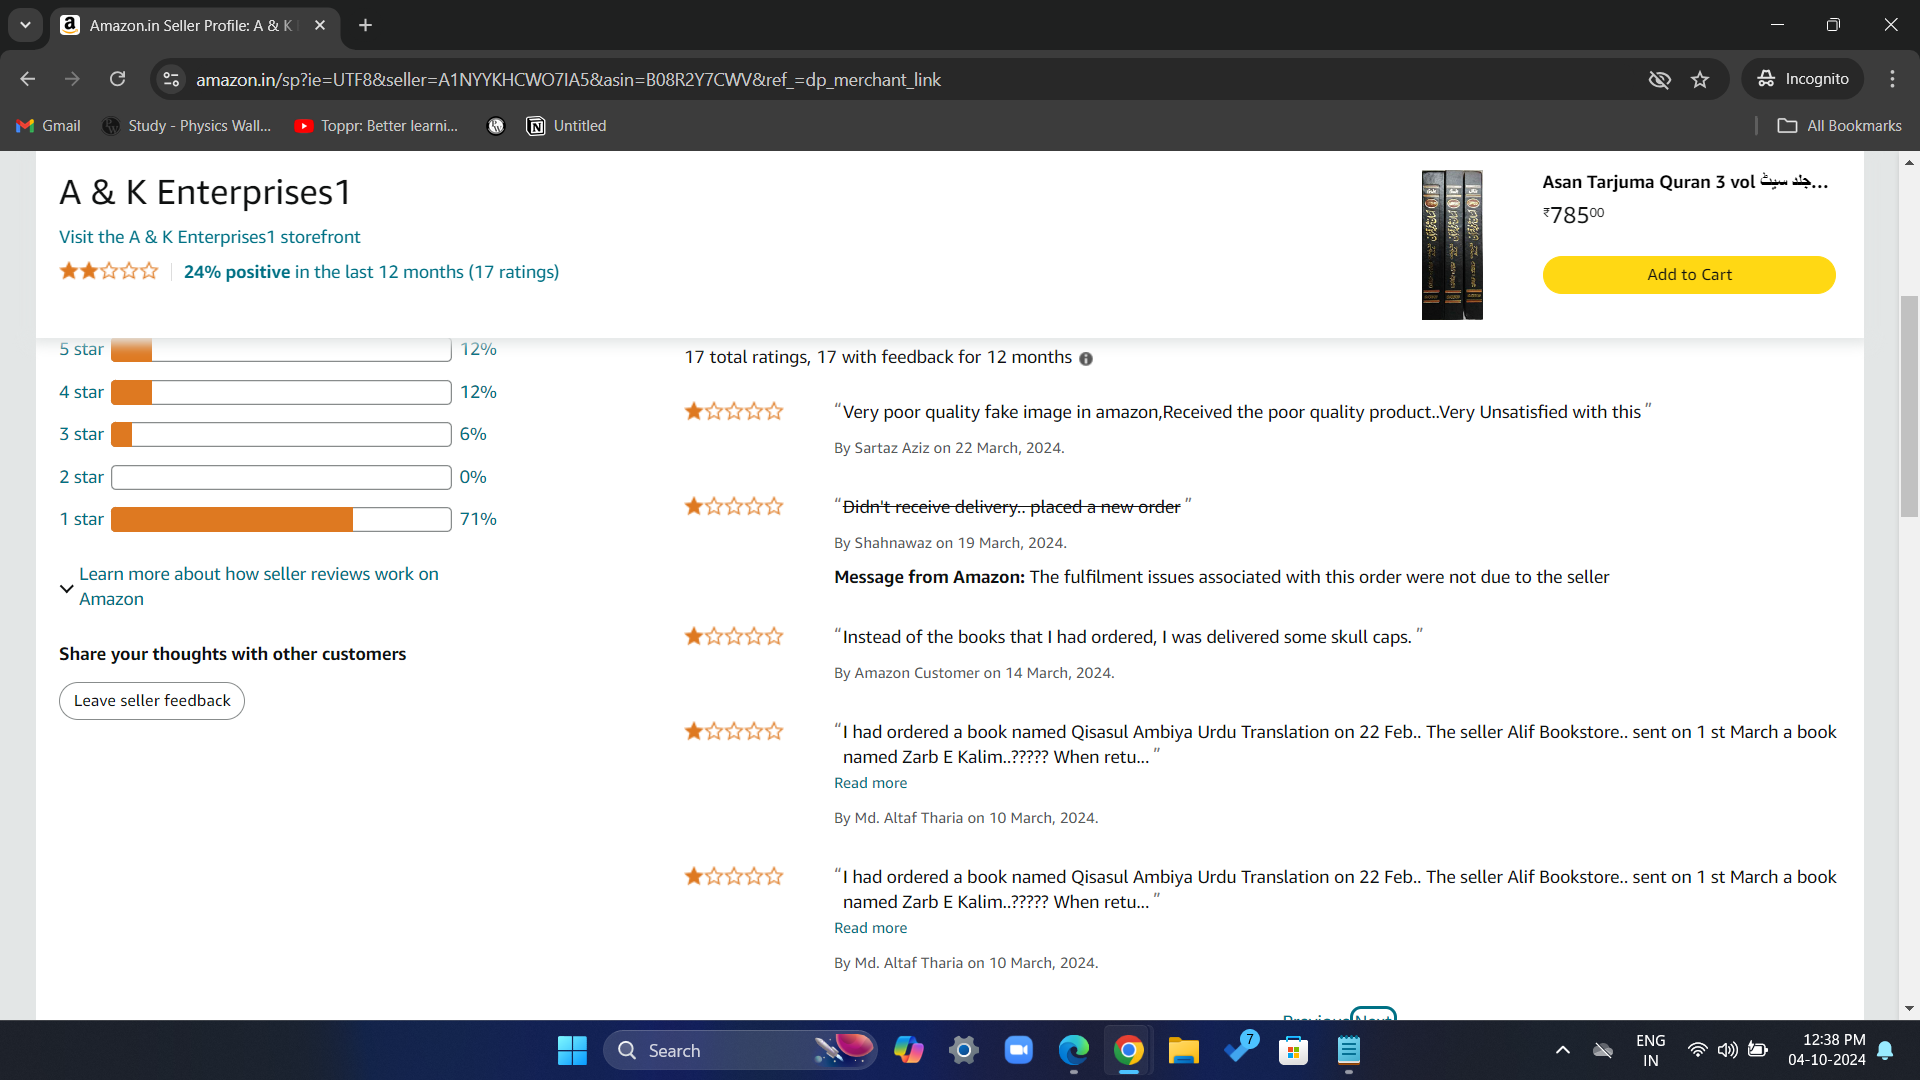Viewport: 1920px width, 1080px height.
Task: Click the star rating of the skull caps review
Action: tap(734, 636)
